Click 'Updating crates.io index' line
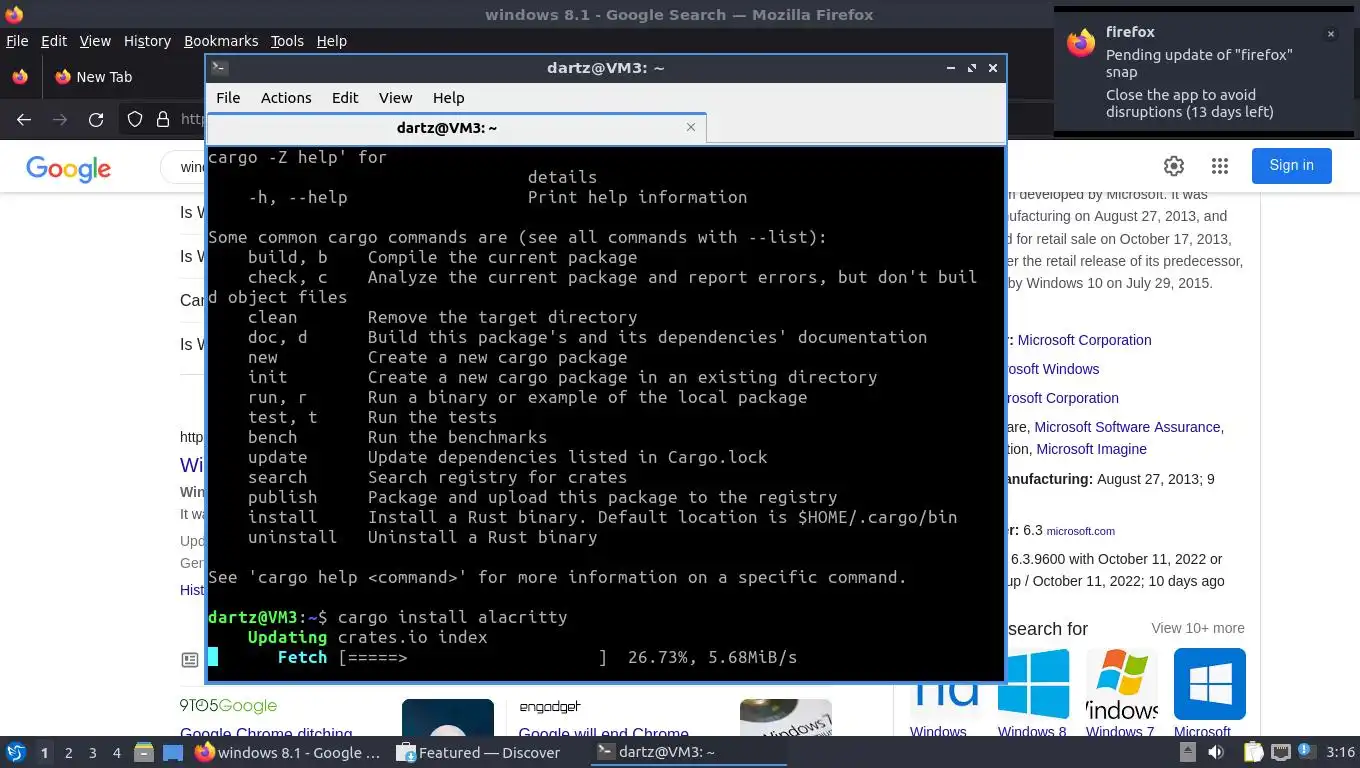Image resolution: width=1360 pixels, height=768 pixels. (x=368, y=637)
